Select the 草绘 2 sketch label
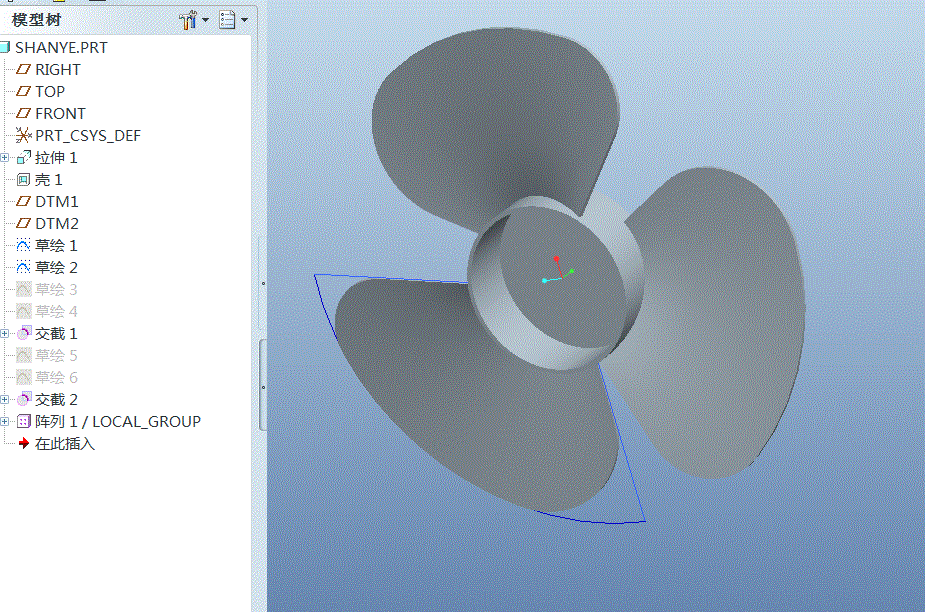 pyautogui.click(x=56, y=267)
